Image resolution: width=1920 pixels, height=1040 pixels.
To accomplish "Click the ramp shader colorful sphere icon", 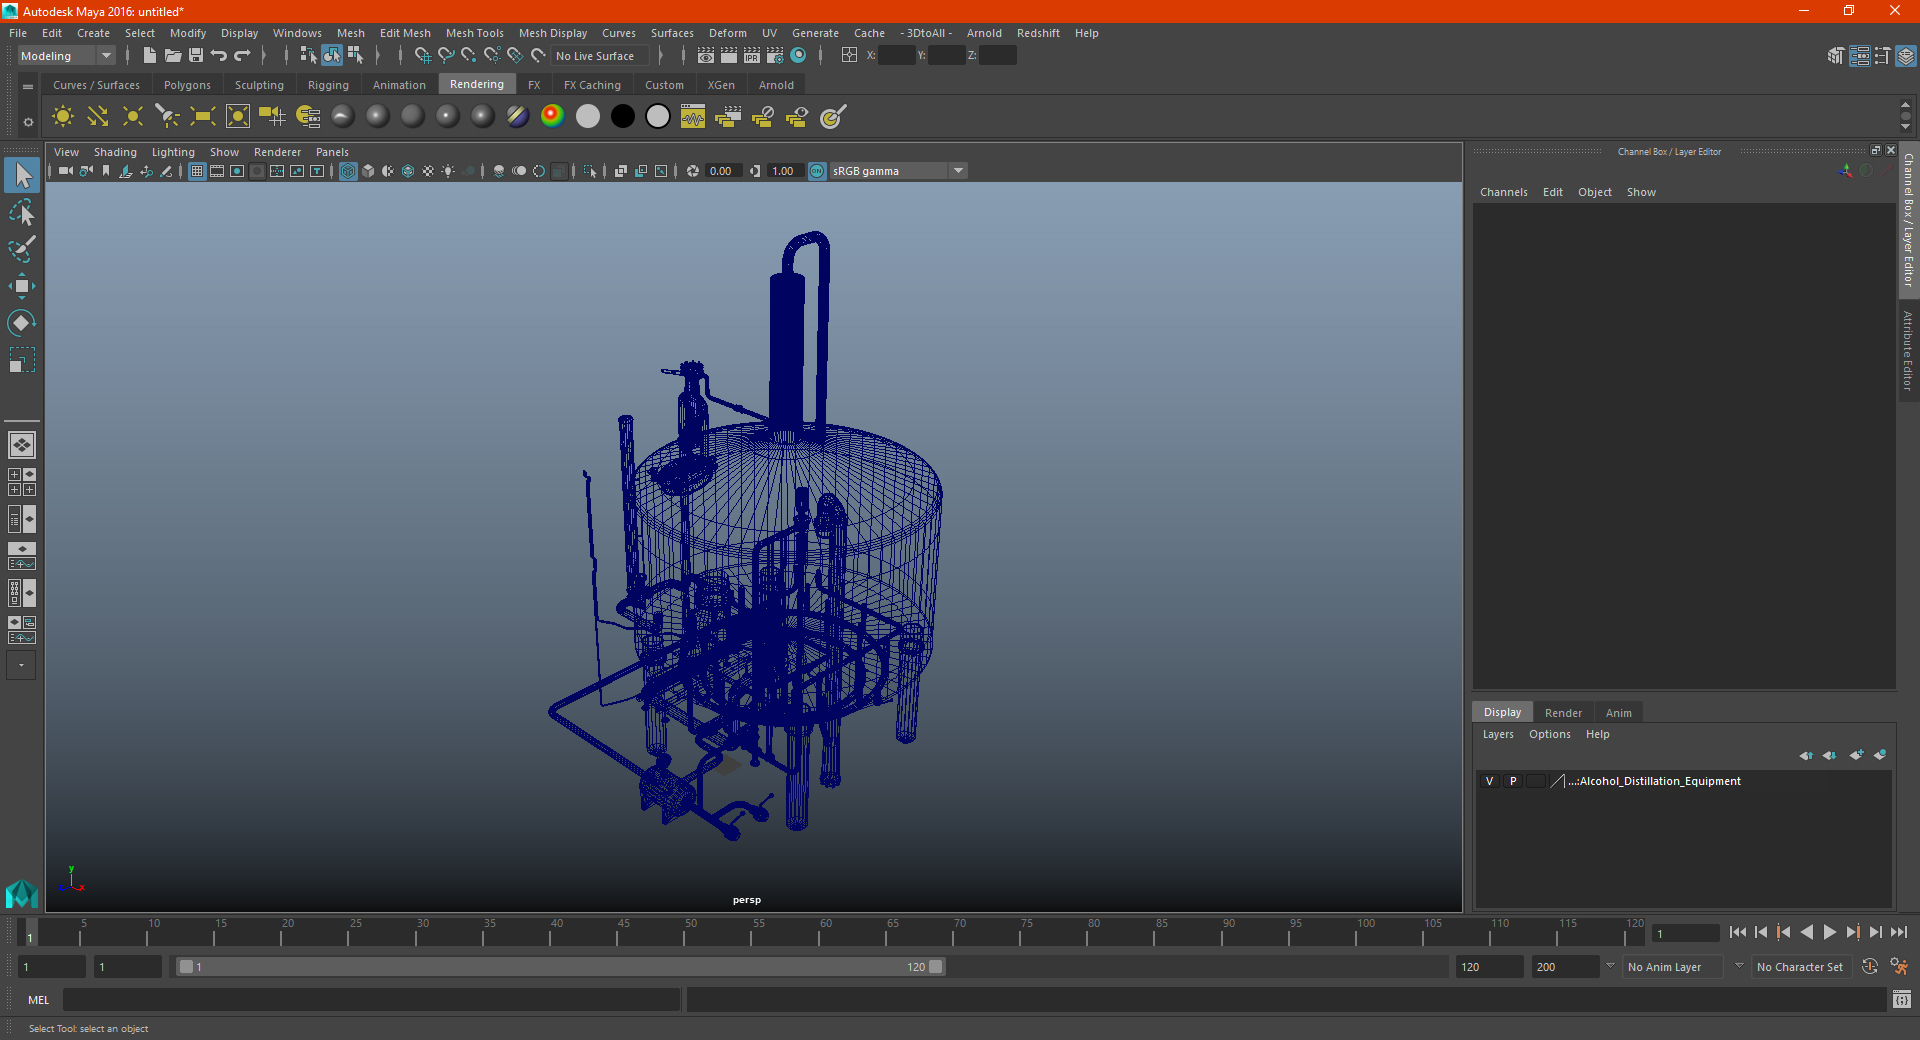I will click(552, 117).
